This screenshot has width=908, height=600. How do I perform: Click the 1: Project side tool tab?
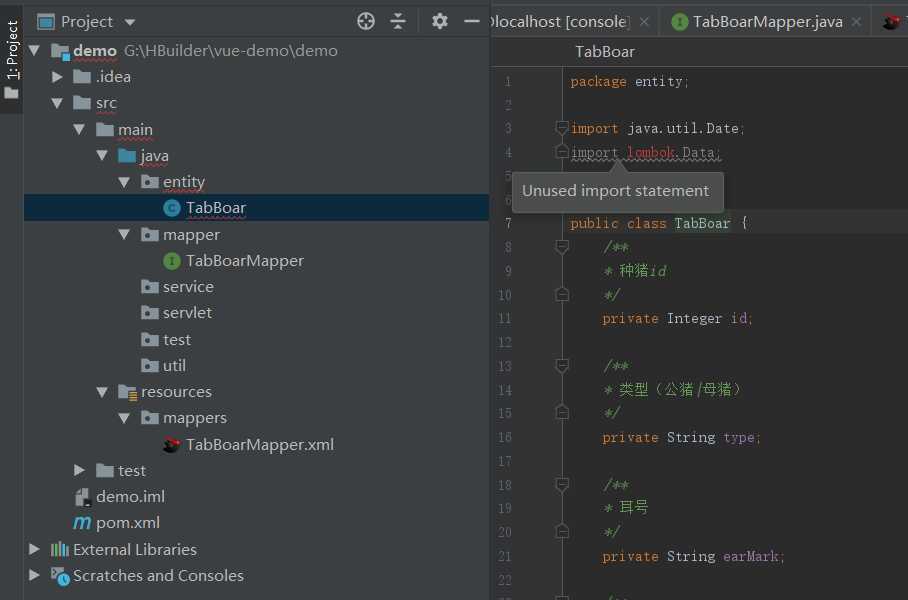12,58
